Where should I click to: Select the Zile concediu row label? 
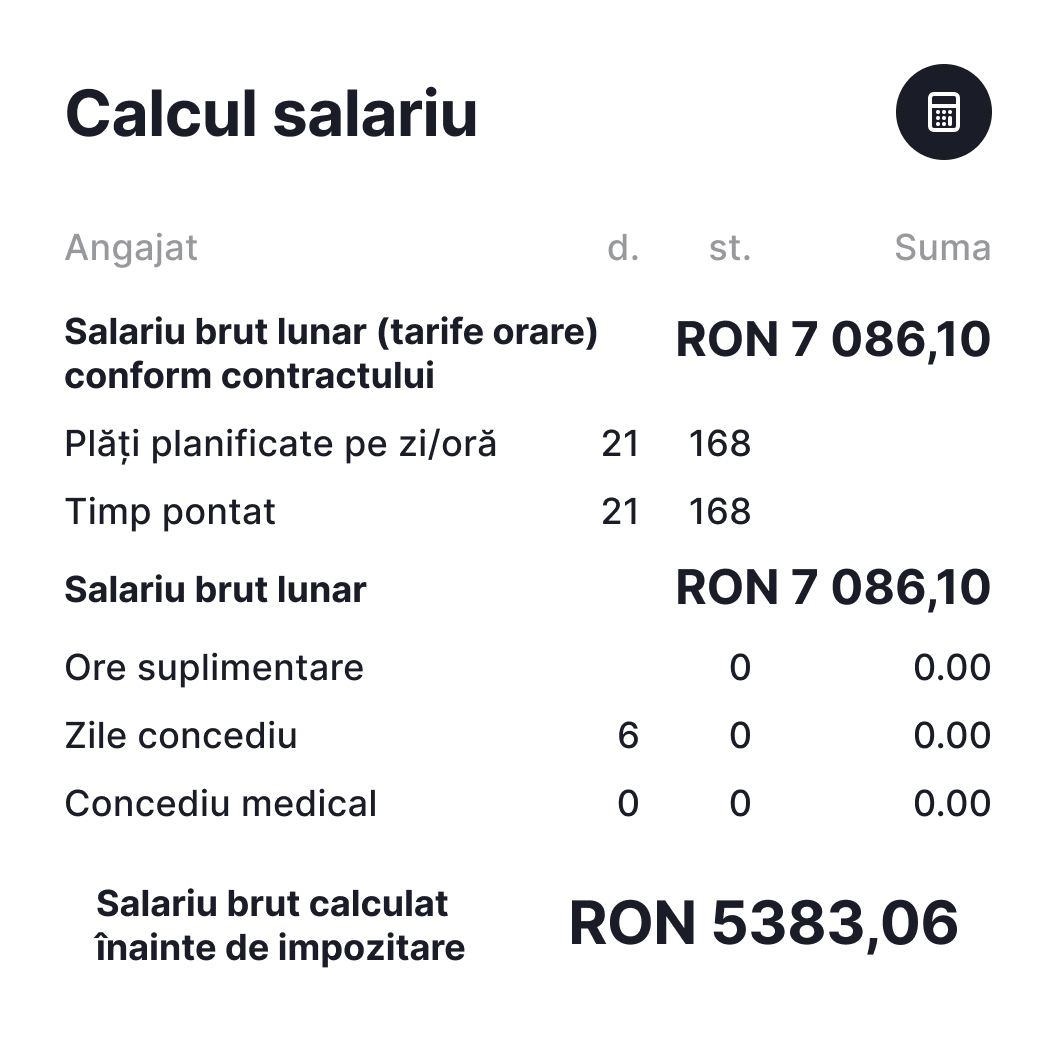pos(181,736)
